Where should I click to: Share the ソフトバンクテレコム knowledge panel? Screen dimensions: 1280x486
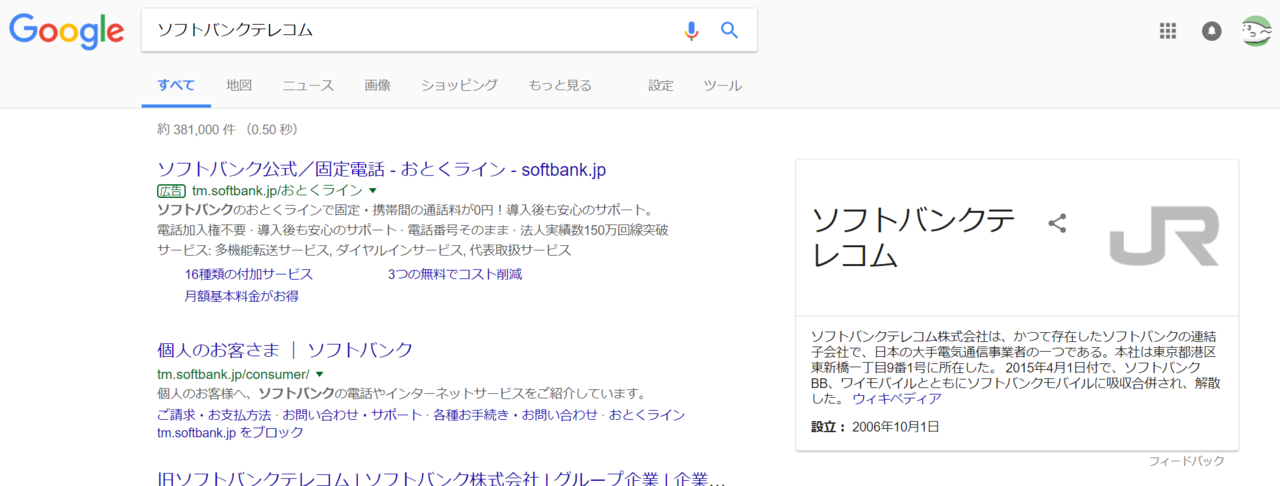[1057, 223]
